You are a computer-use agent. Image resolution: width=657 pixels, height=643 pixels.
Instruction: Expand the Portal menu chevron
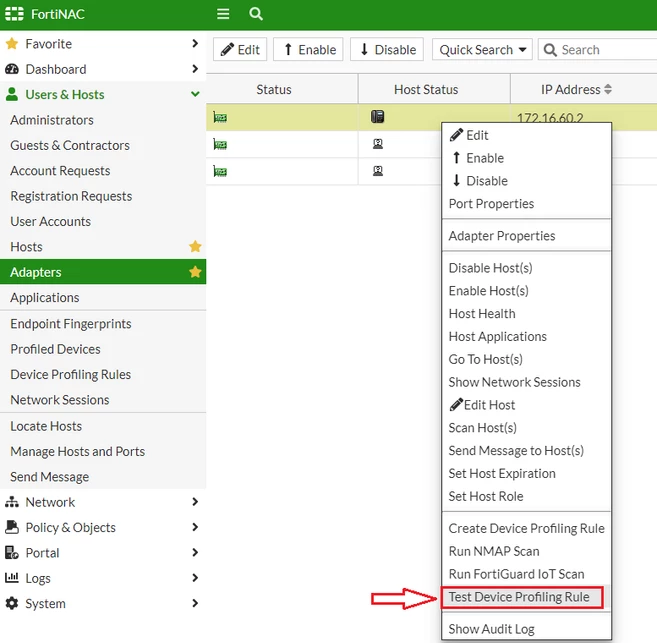click(195, 552)
